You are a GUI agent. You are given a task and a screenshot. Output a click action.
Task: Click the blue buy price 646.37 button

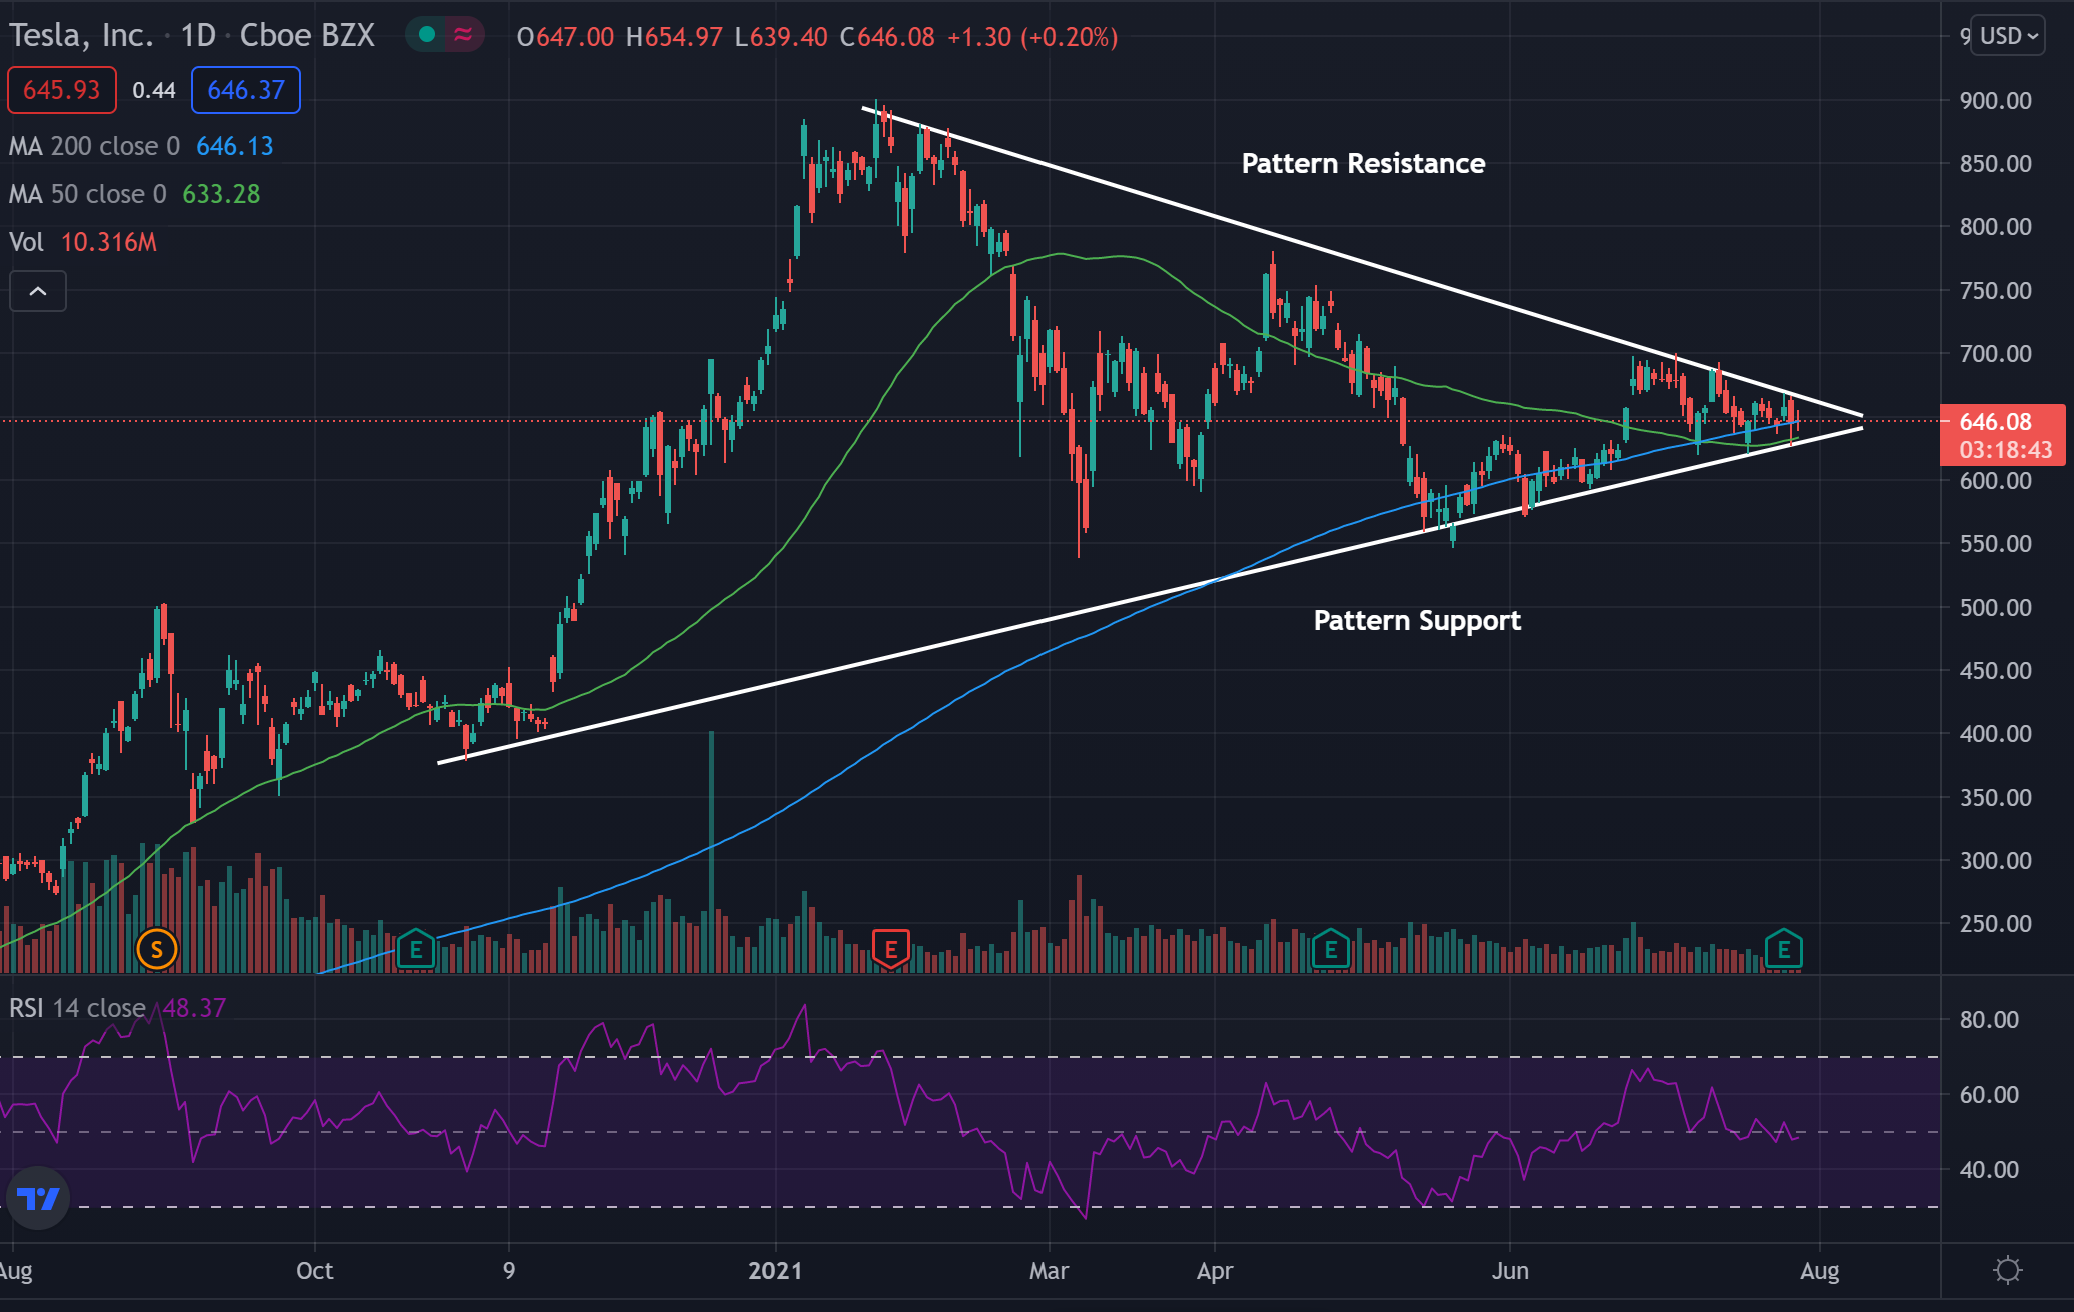(x=246, y=90)
